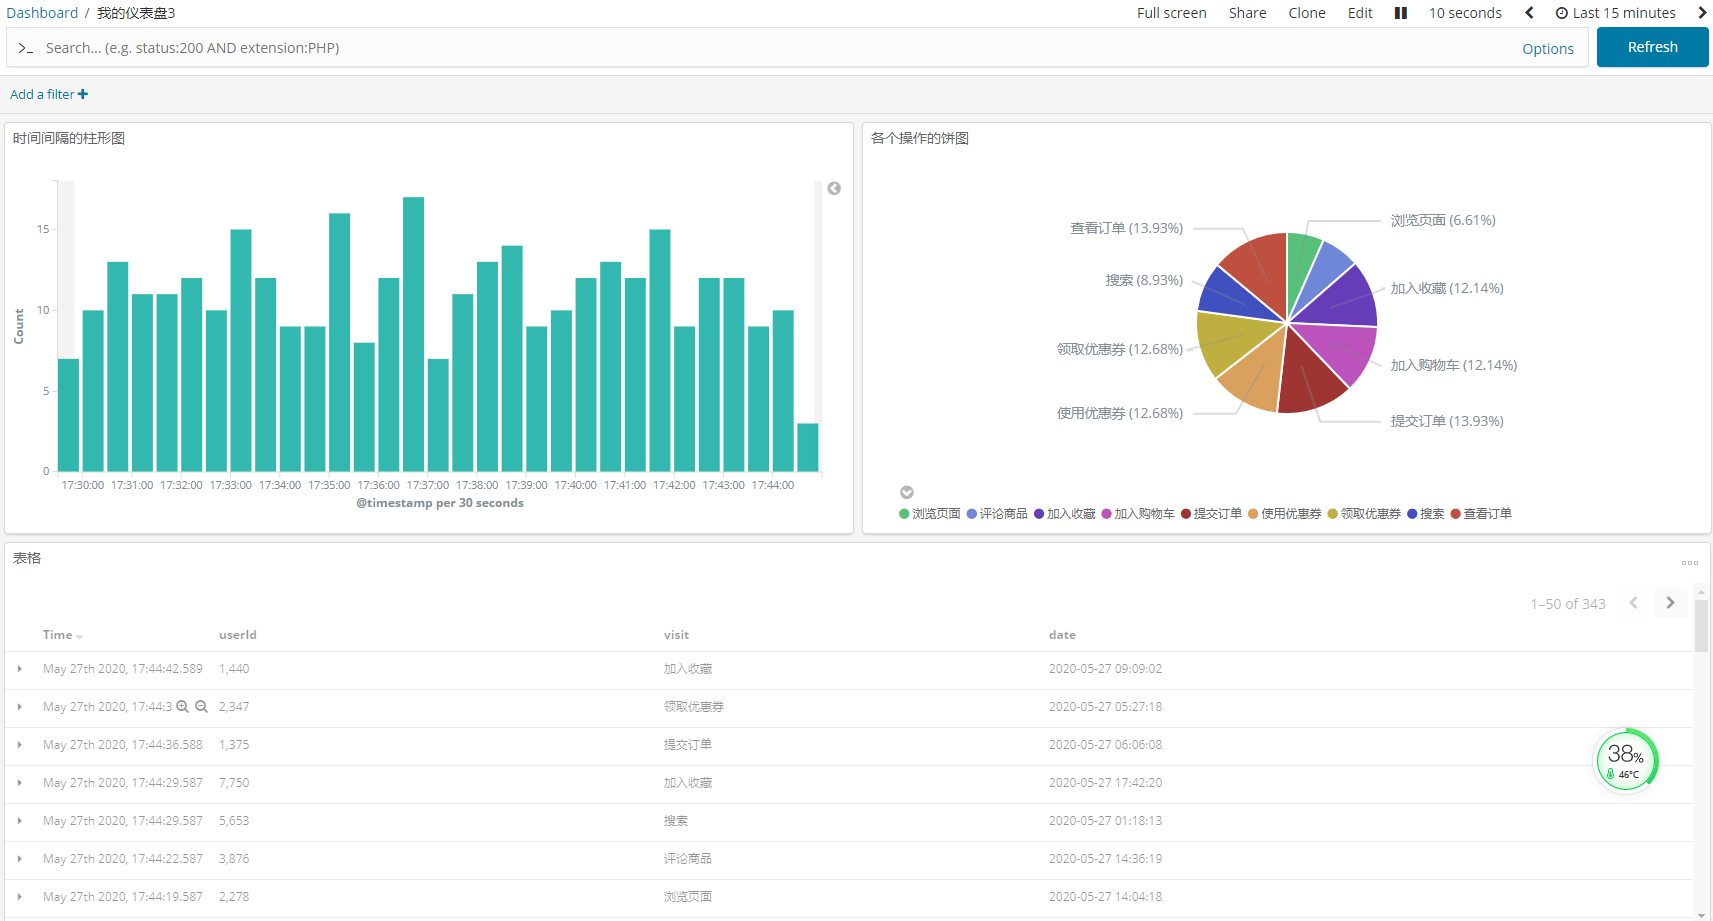Toggle 评论商品 legend color dot
1713x921 pixels.
[x=972, y=514]
